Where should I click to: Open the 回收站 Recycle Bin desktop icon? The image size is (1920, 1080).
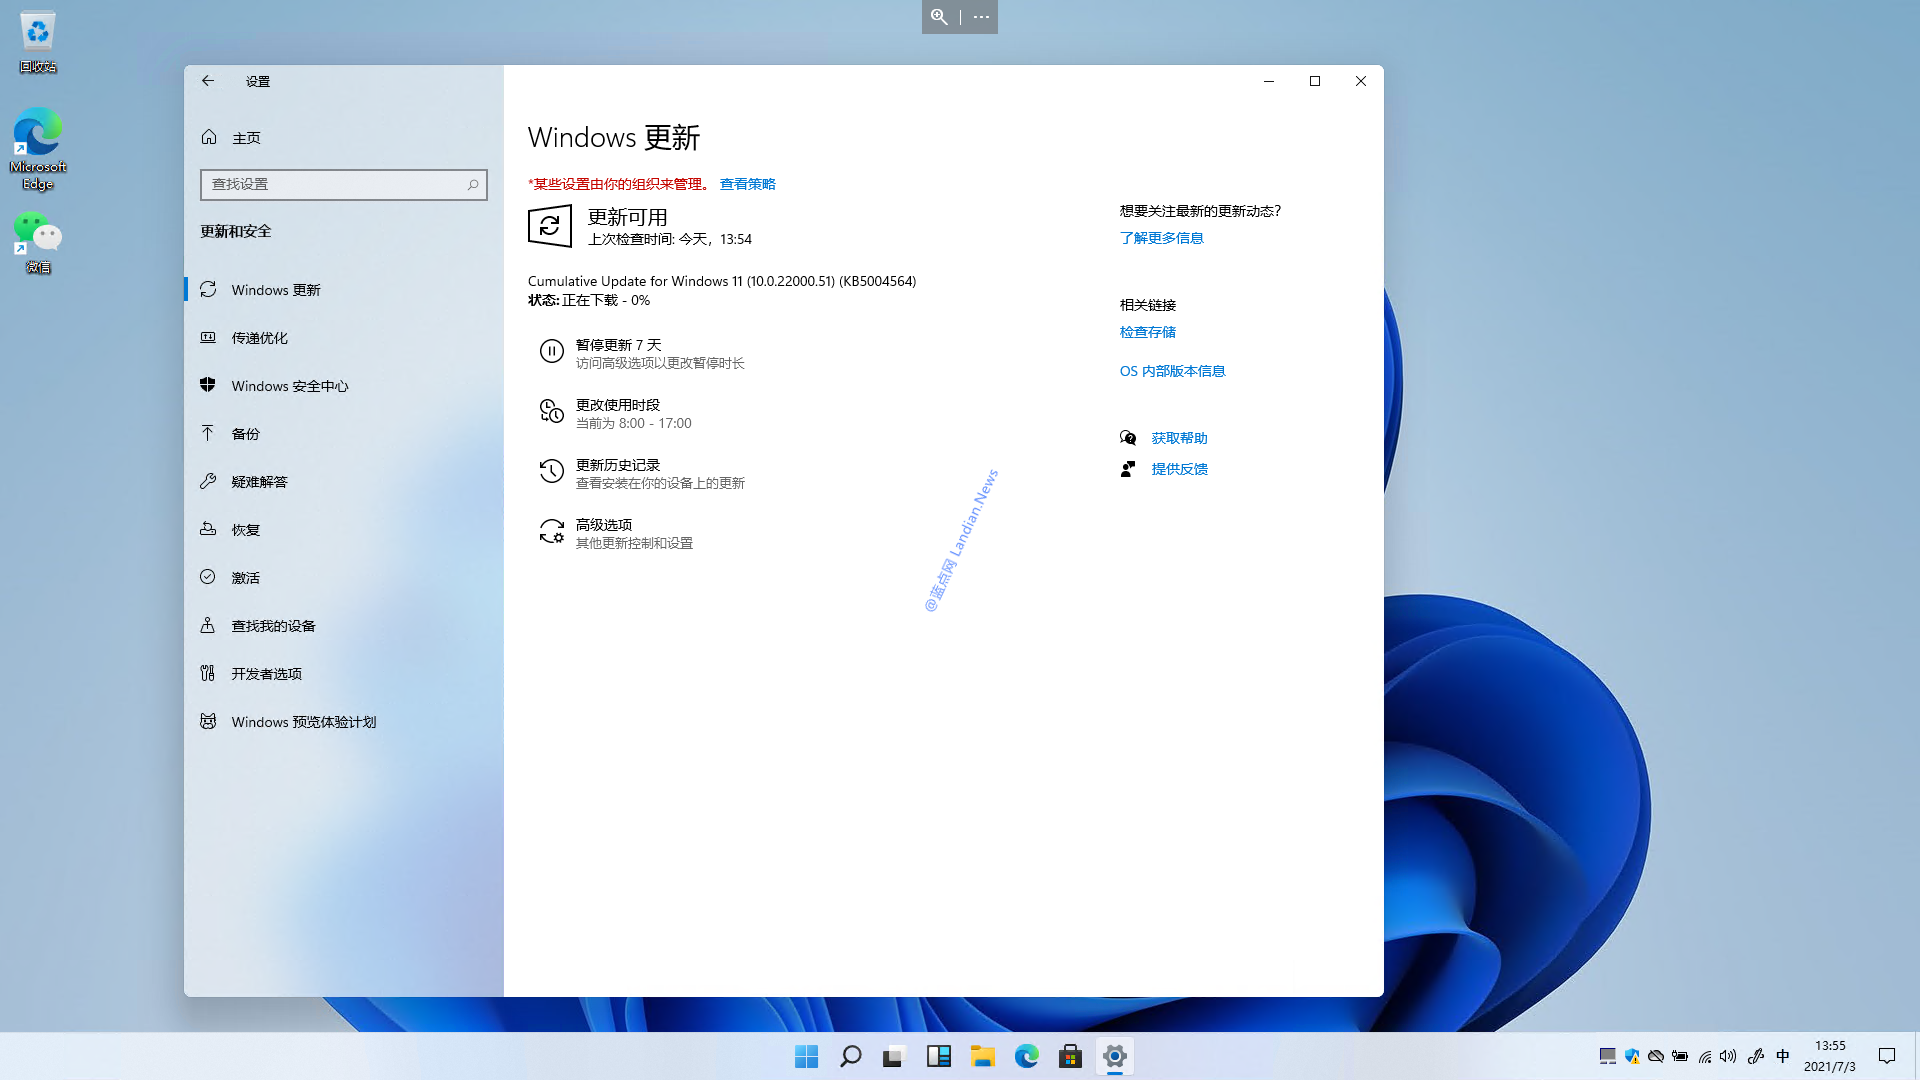click(38, 42)
